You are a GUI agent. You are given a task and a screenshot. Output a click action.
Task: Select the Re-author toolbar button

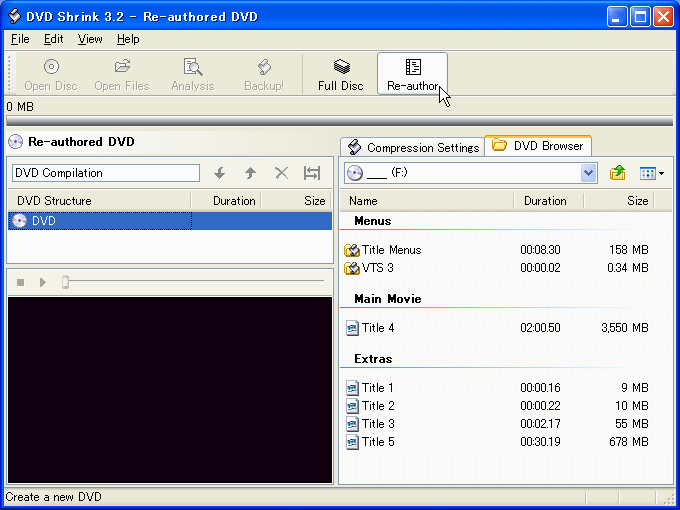(412, 74)
